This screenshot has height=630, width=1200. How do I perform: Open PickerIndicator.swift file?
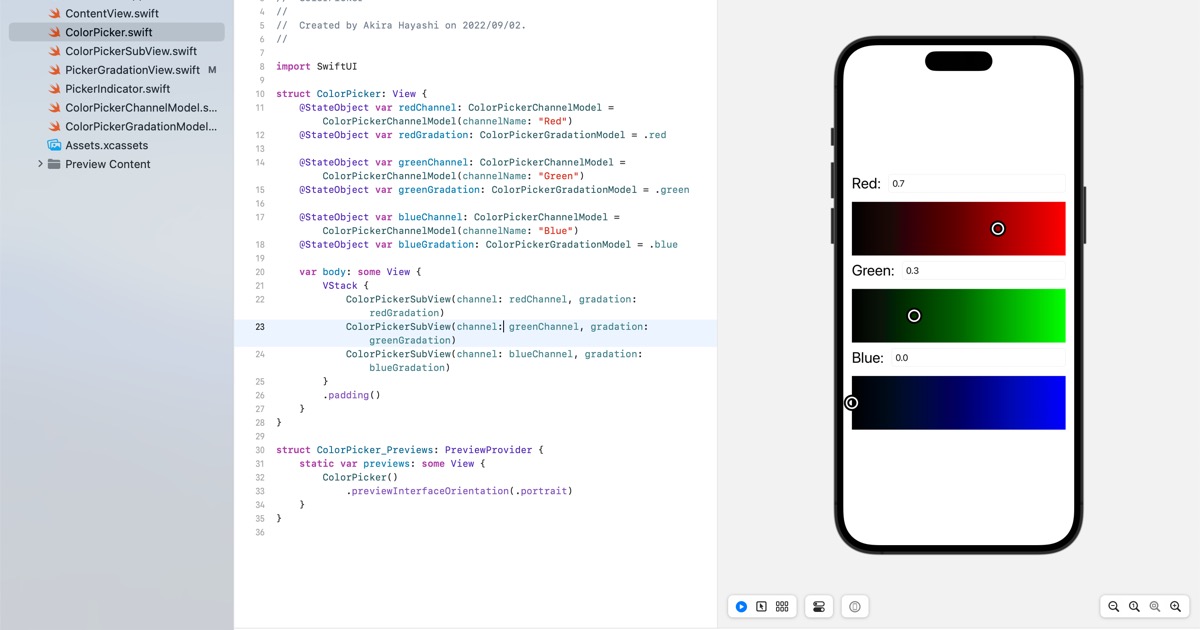116,89
